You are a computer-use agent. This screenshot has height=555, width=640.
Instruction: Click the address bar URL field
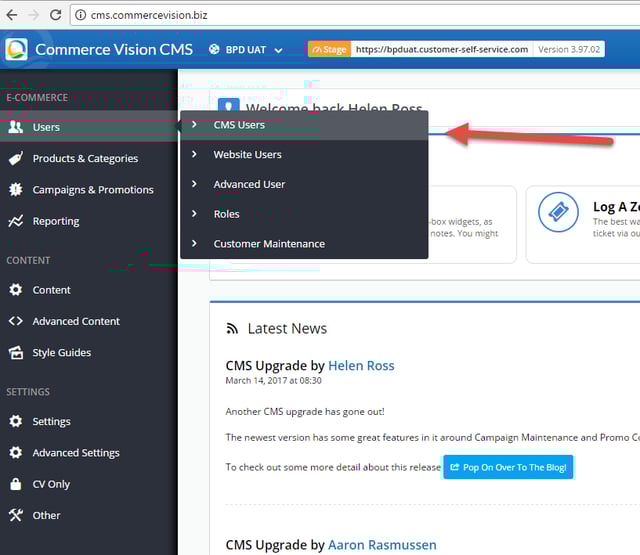pyautogui.click(x=355, y=15)
